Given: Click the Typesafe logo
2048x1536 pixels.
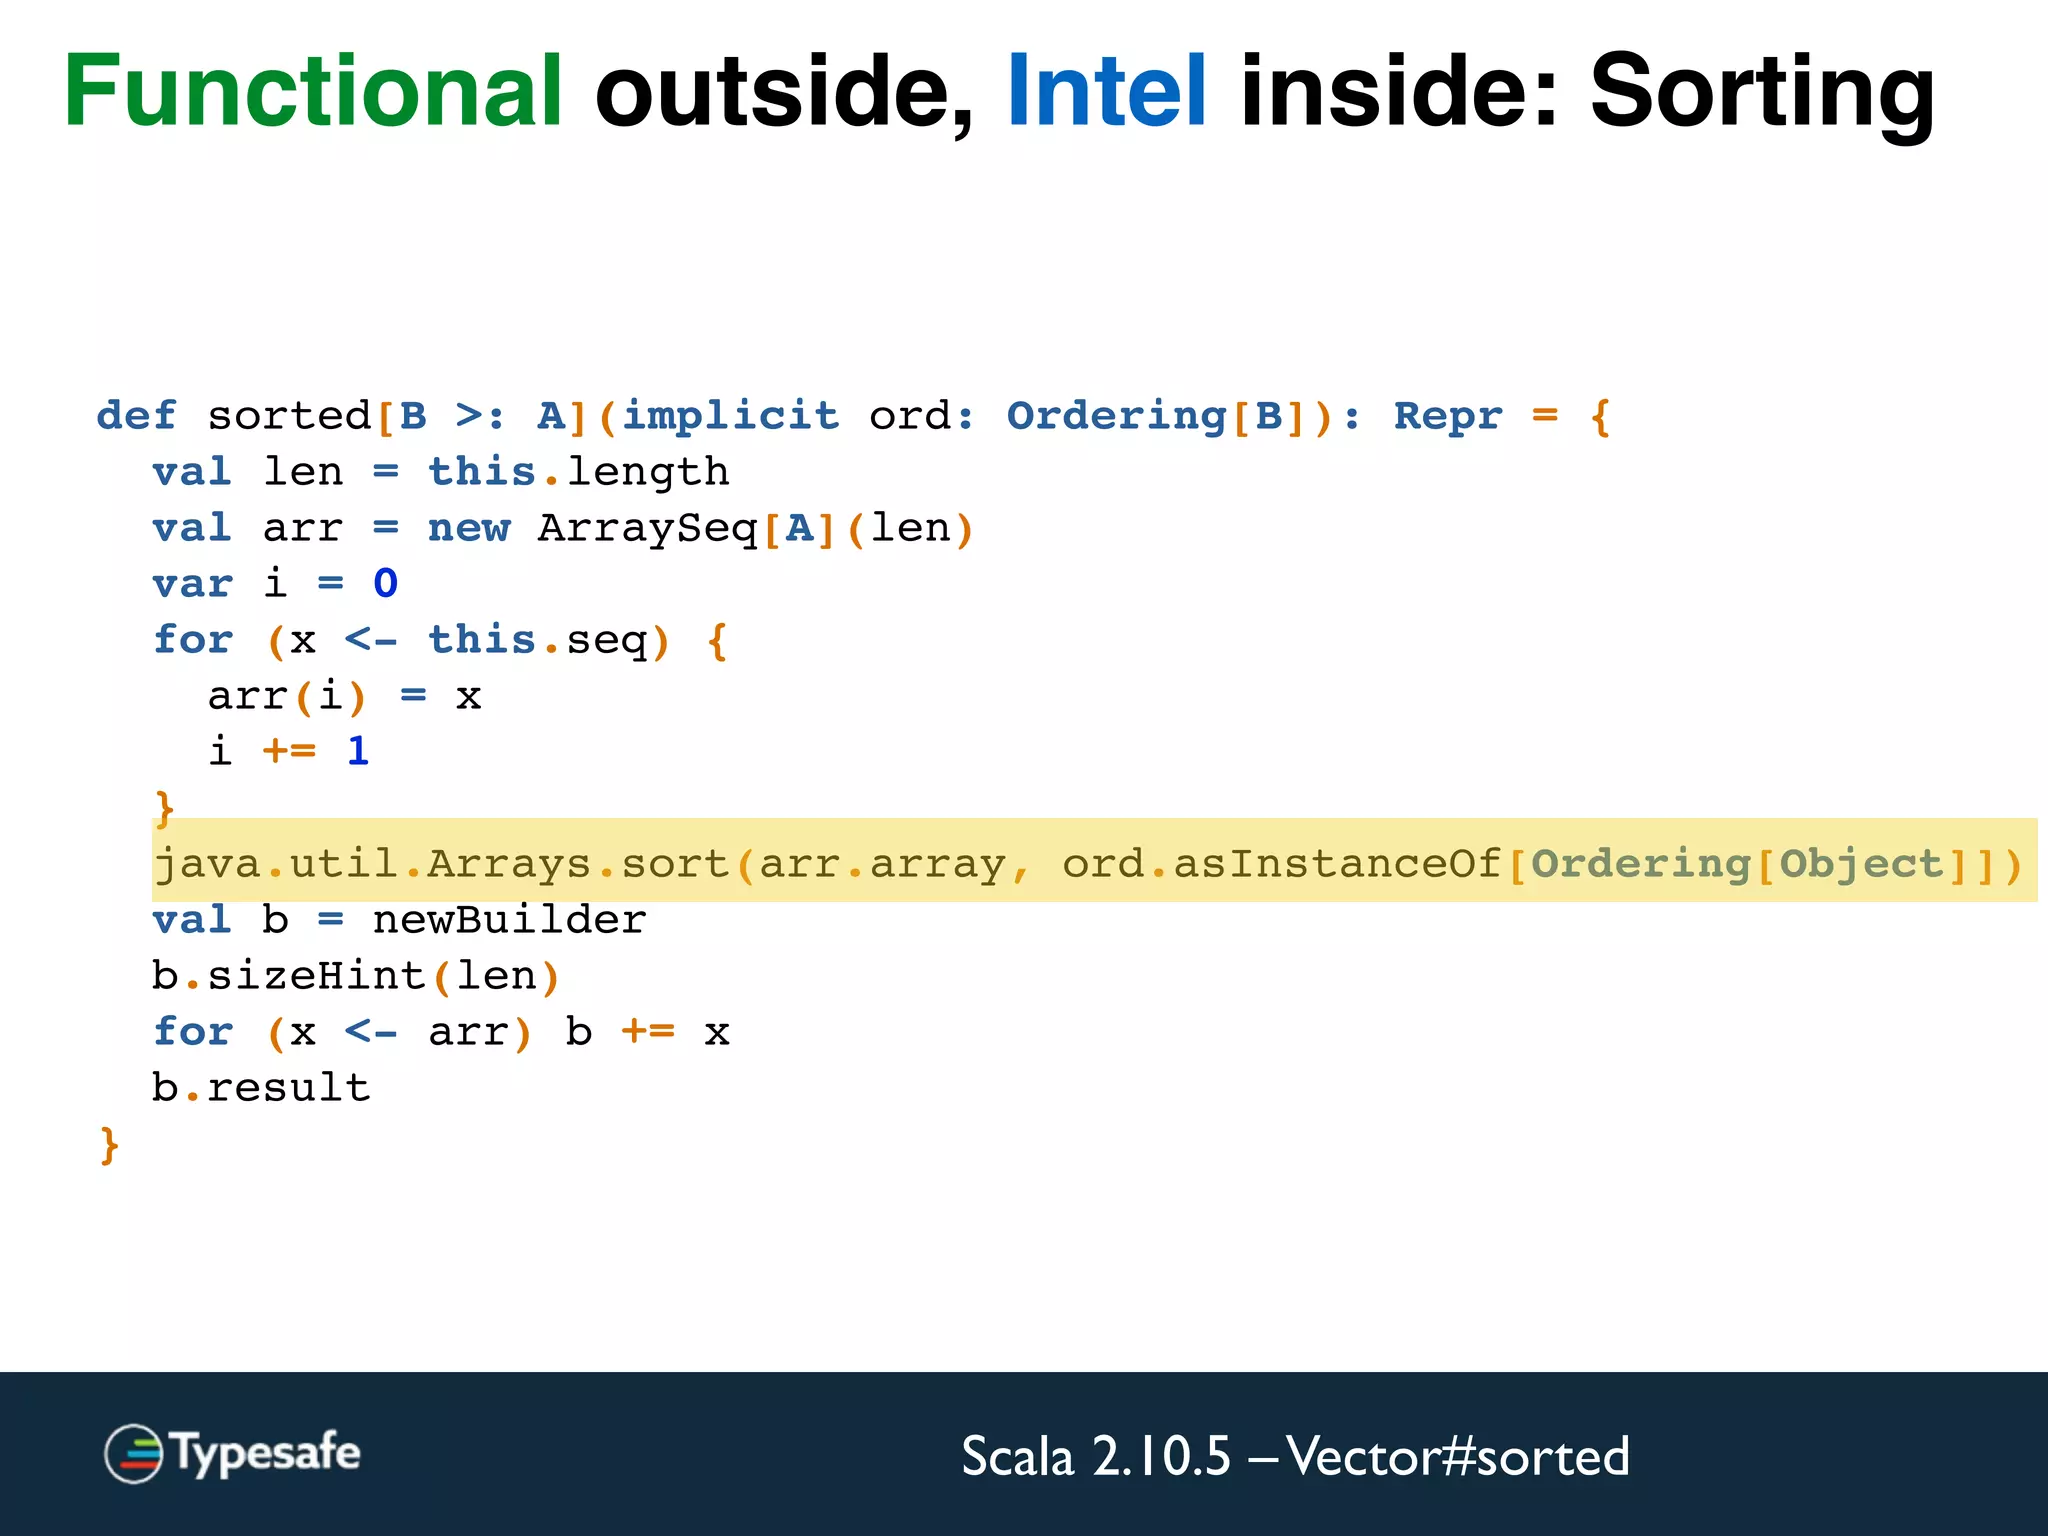Looking at the screenshot, I should [232, 1453].
